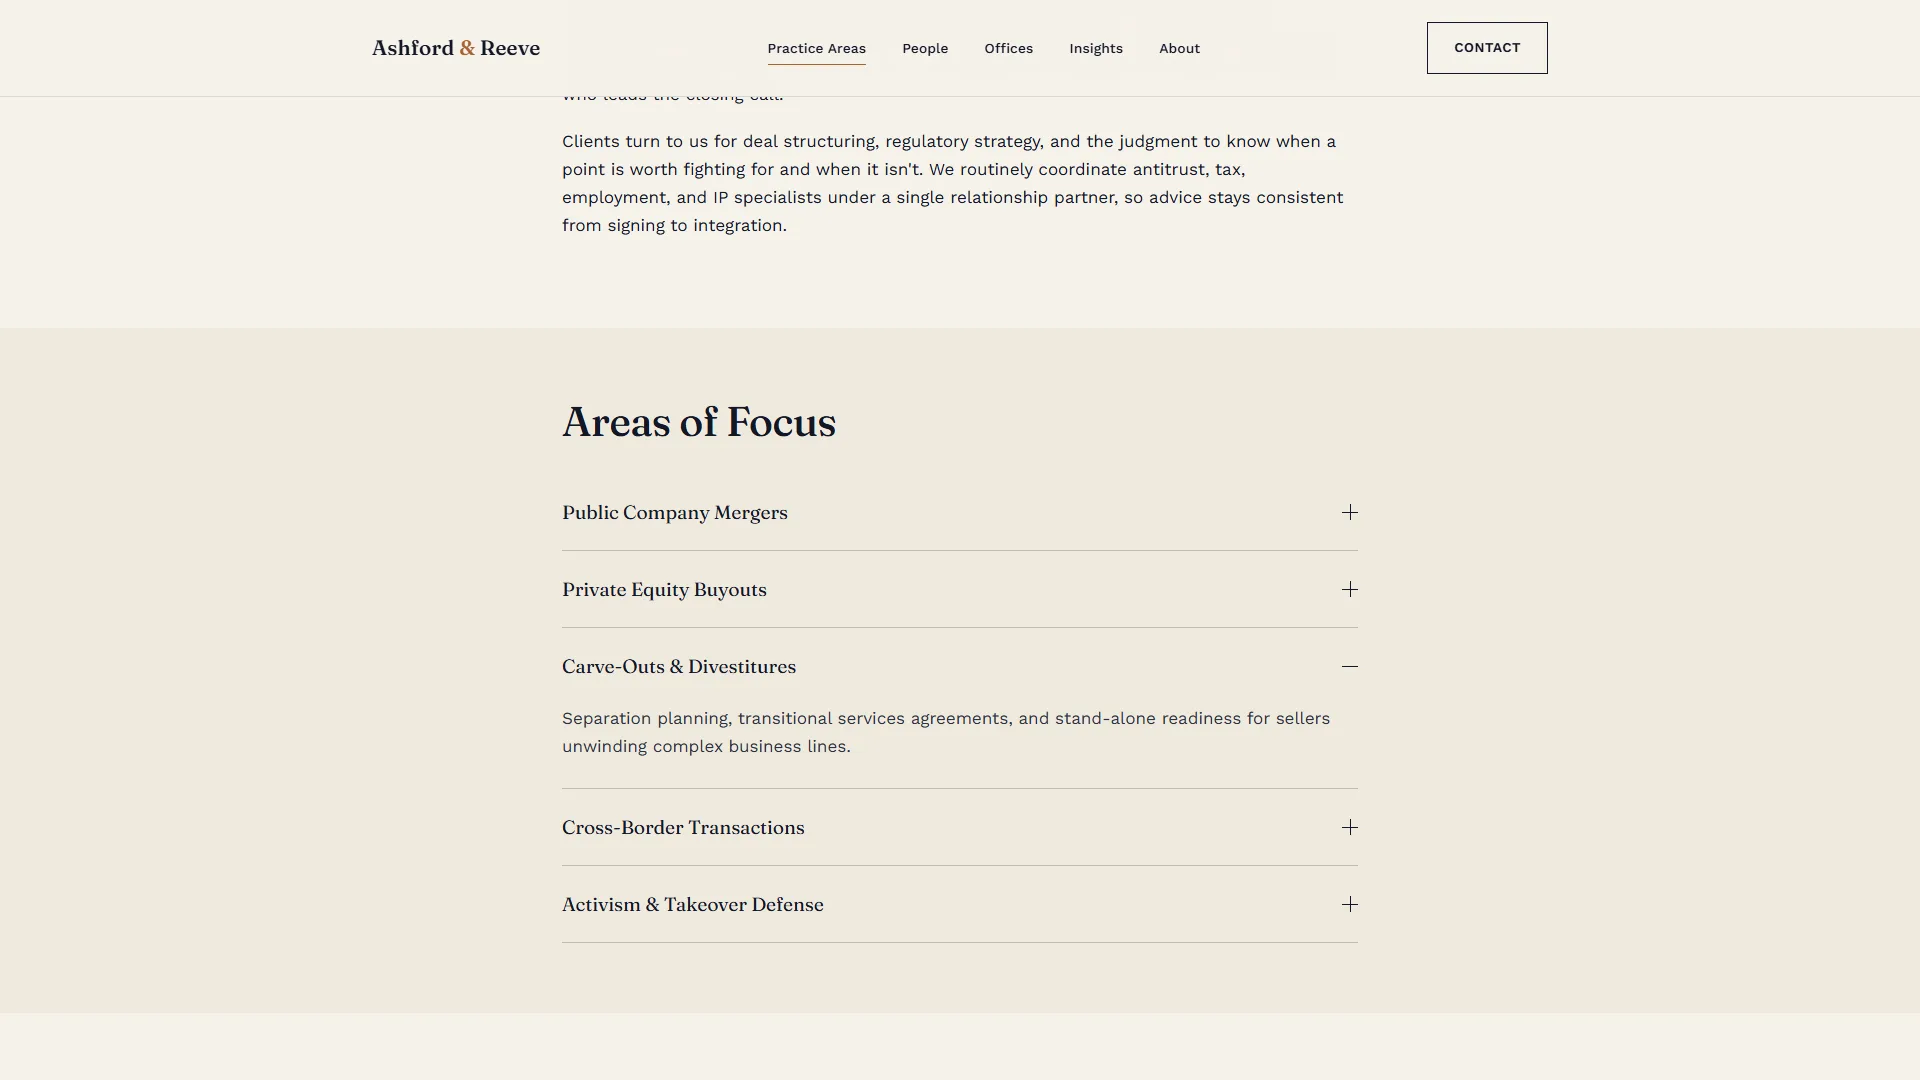The height and width of the screenshot is (1080, 1920).
Task: Click the plus icon beside Private Equity Buyouts
Action: pyautogui.click(x=1350, y=589)
